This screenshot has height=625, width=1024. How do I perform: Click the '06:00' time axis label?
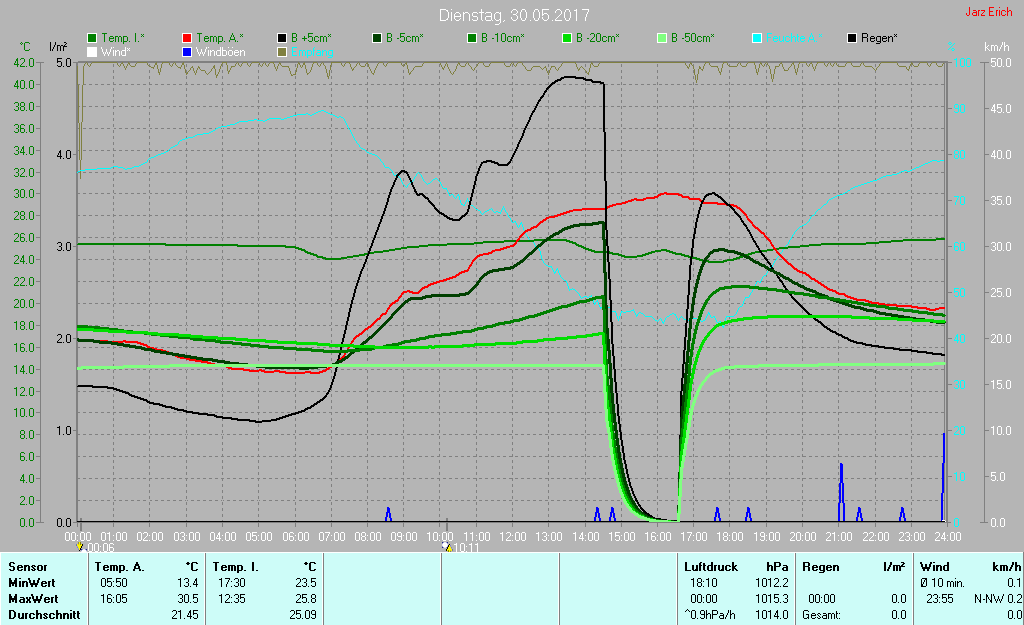[295, 537]
